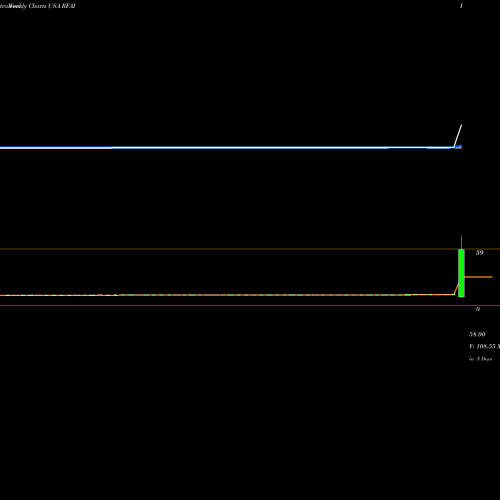500x500 pixels.
Task: Click the upper wick of the green candle
Action: coord(461,242)
